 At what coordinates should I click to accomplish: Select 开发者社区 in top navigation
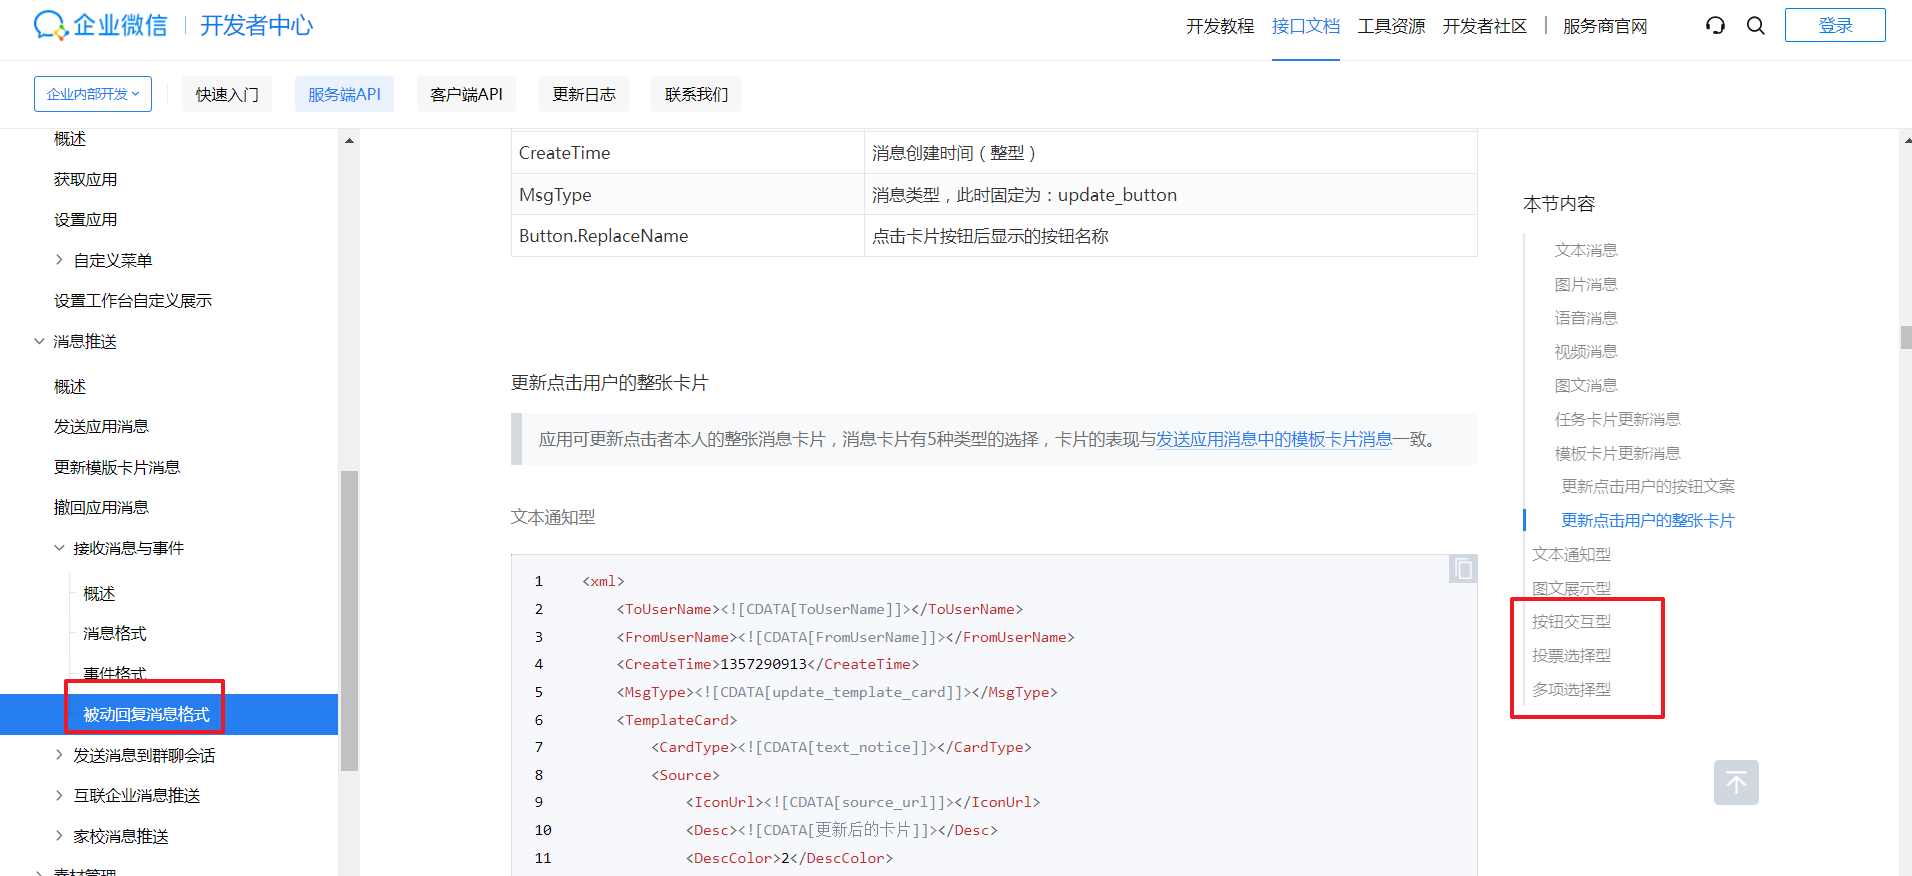coord(1484,26)
